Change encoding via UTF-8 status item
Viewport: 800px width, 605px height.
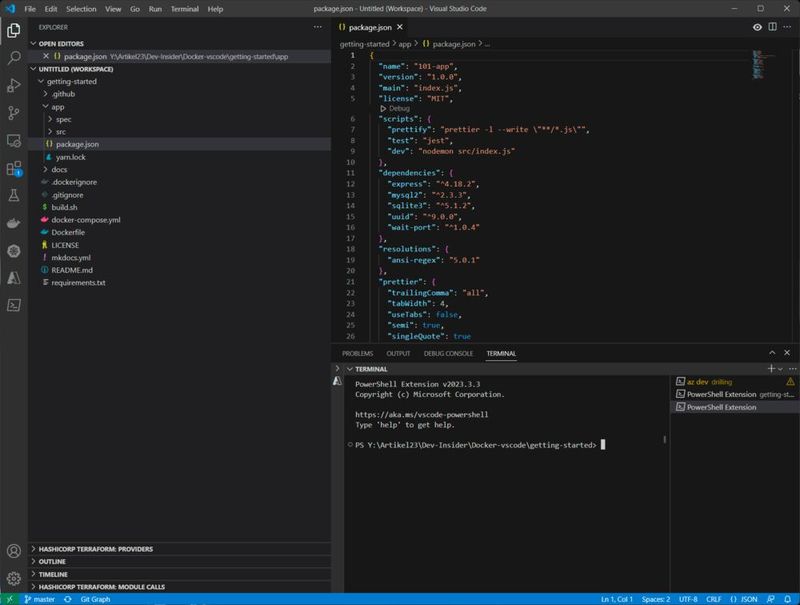pyautogui.click(x=688, y=599)
